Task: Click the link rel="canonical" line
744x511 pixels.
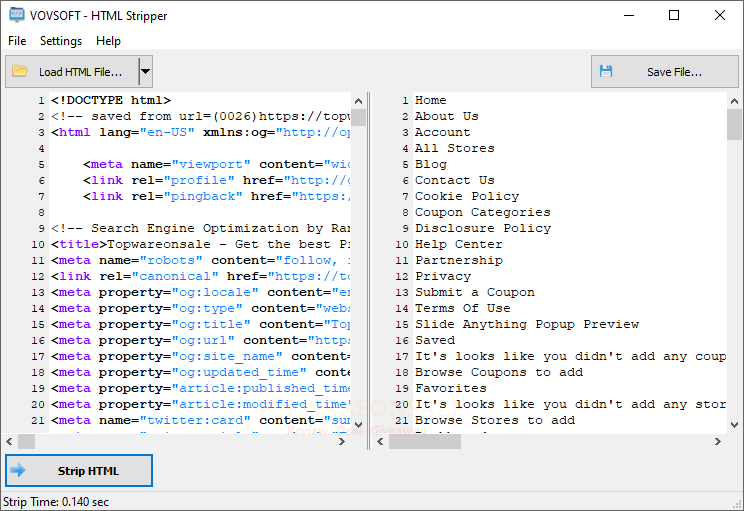Action: tap(200, 276)
